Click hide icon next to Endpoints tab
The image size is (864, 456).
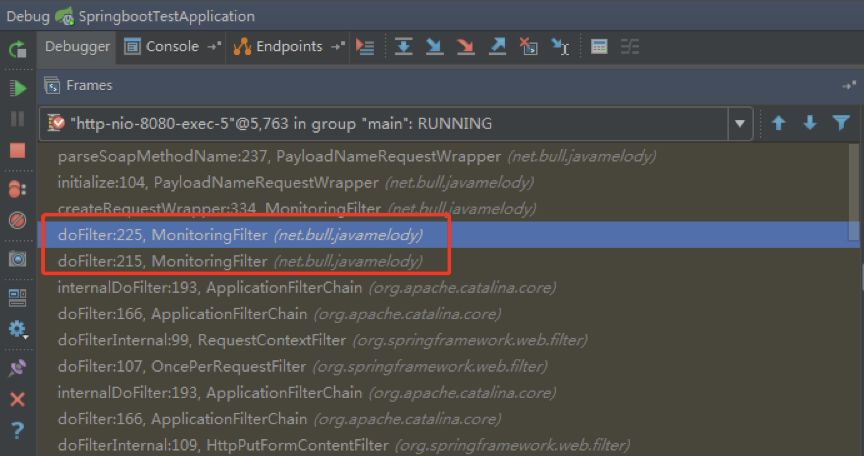[338, 47]
